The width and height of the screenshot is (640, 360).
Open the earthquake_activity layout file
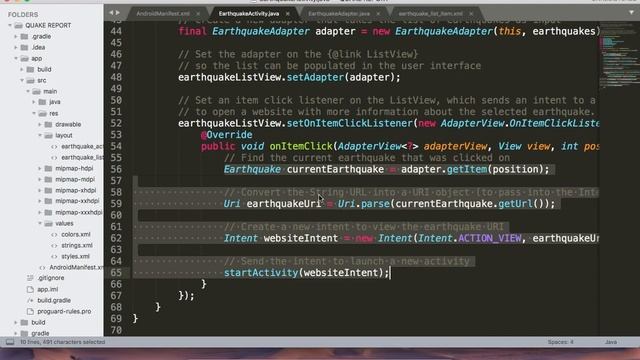82,146
